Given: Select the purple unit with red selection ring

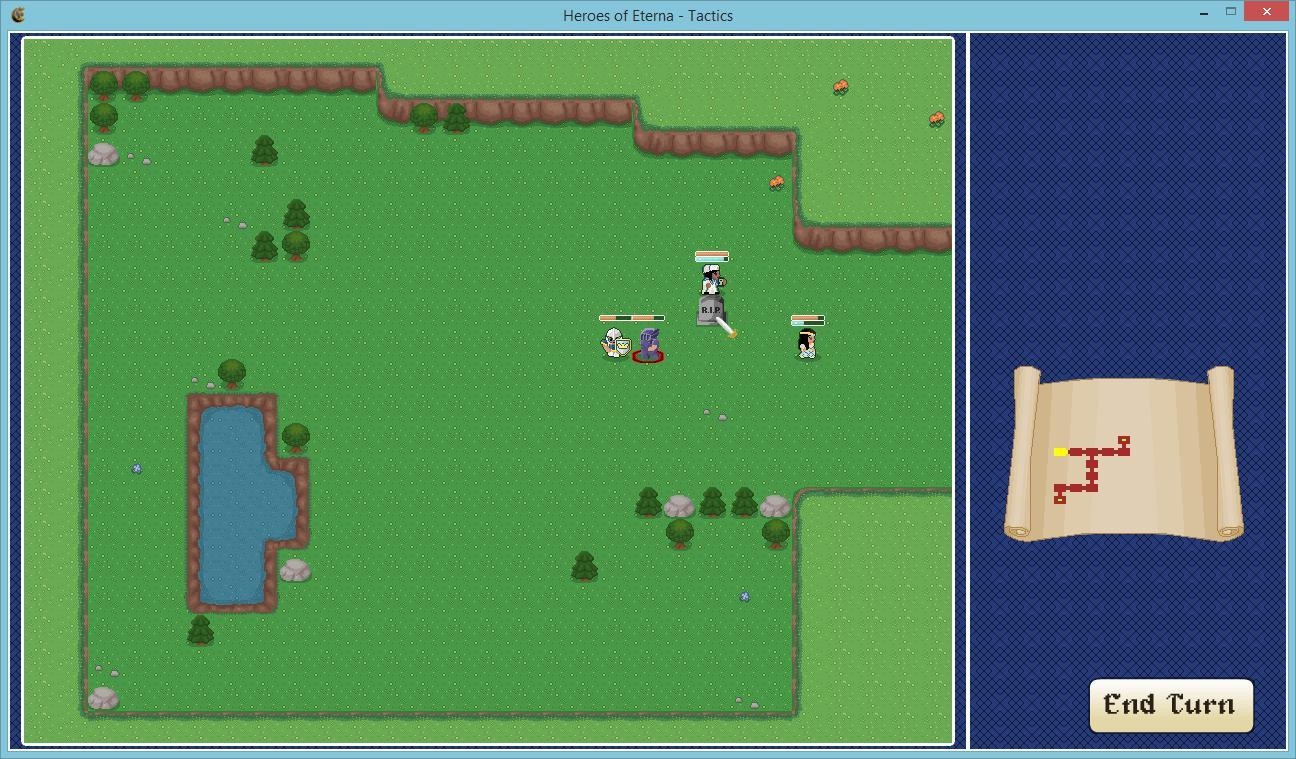Looking at the screenshot, I should [x=648, y=344].
